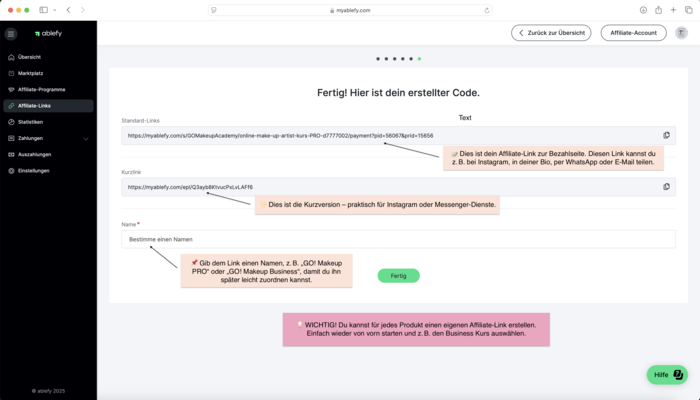This screenshot has width=700, height=400.
Task: Click Zurück zur Übersicht button
Action: [x=551, y=33]
